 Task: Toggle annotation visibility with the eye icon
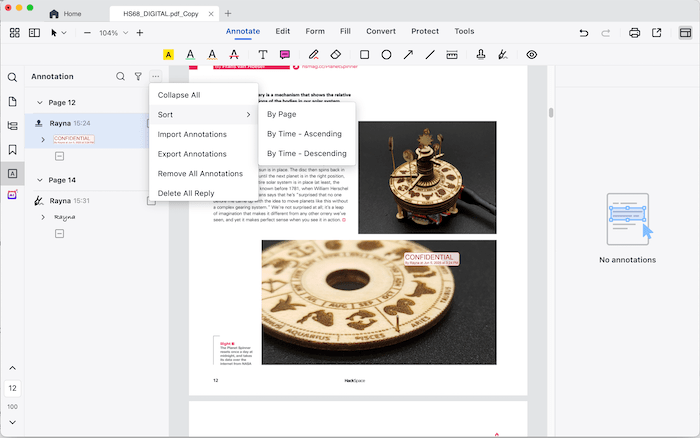(531, 54)
